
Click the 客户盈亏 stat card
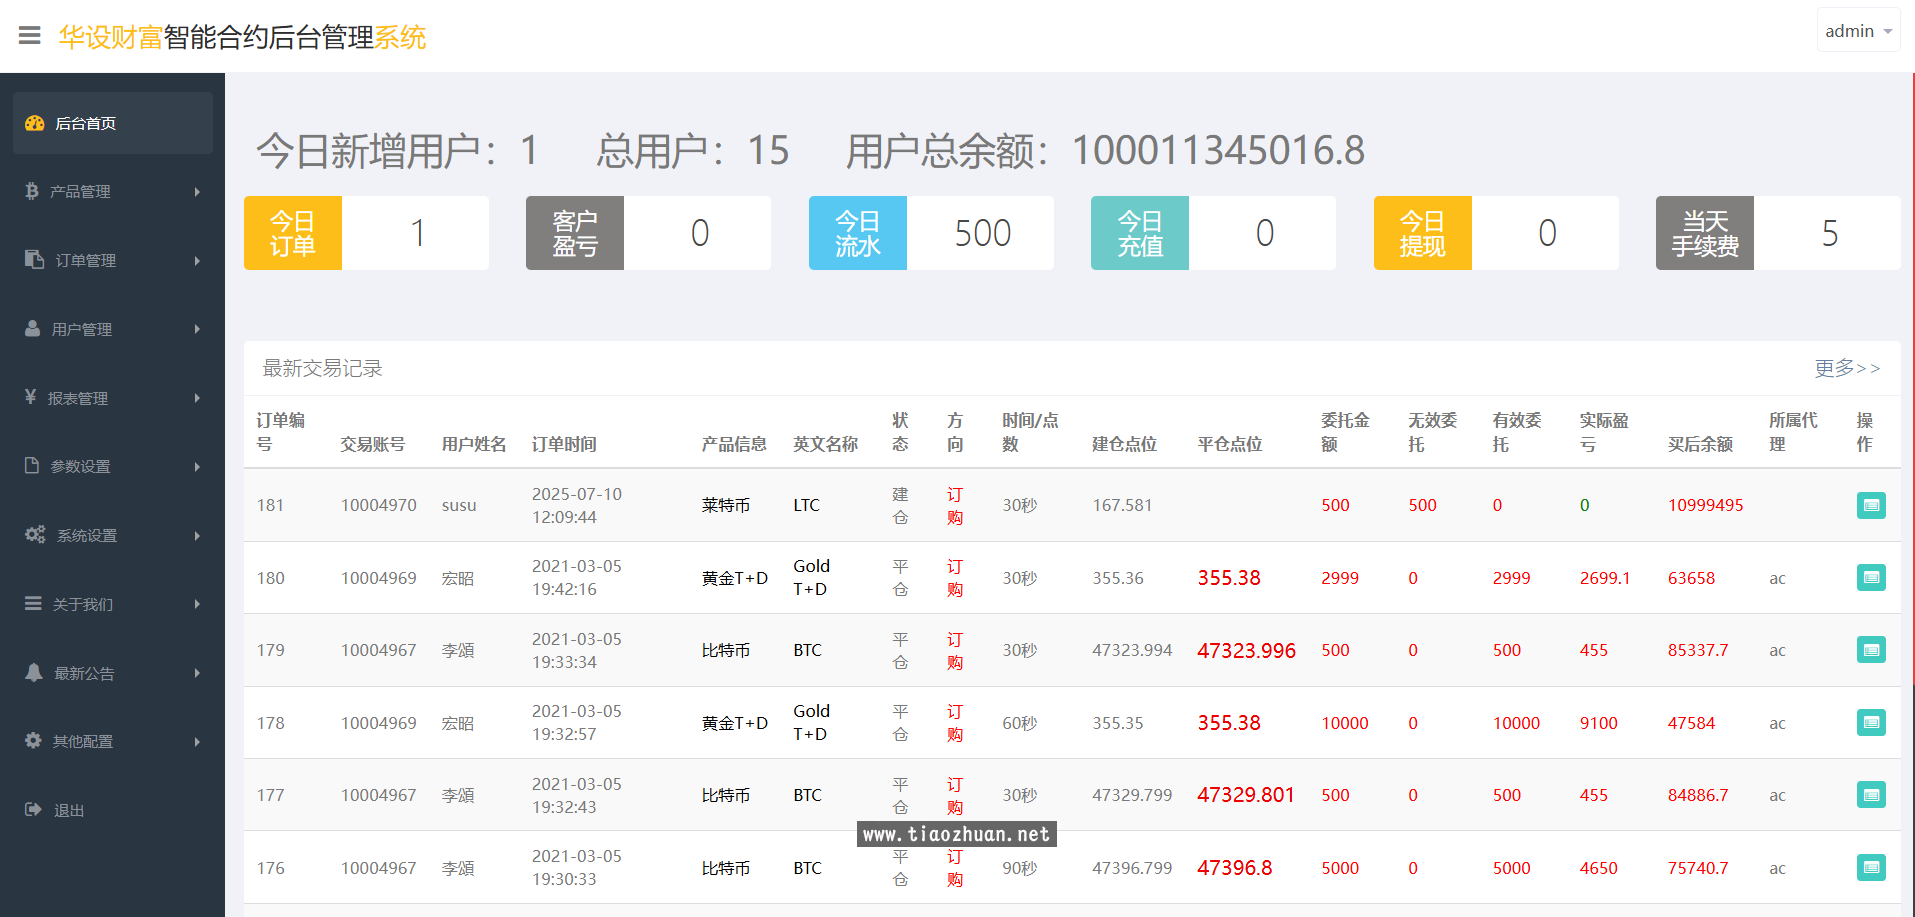click(x=648, y=233)
